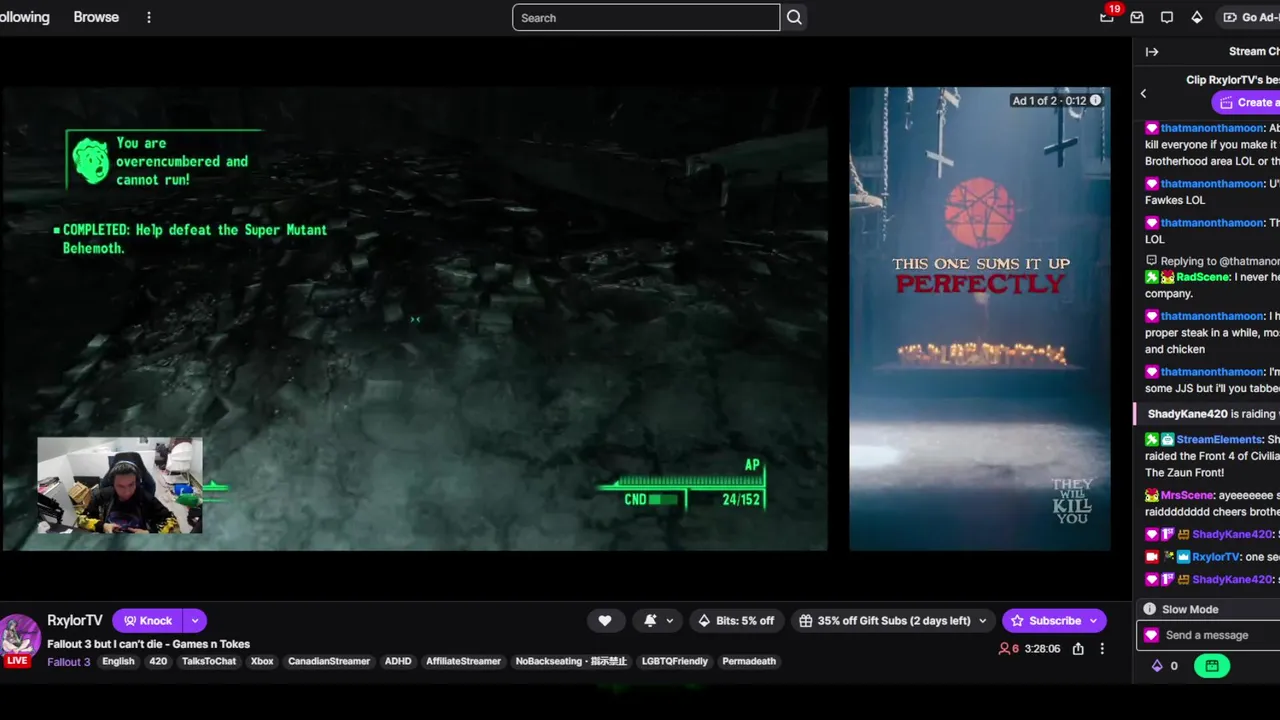Click the reply icon above RadScene message
The image size is (1280, 720).
(1152, 261)
